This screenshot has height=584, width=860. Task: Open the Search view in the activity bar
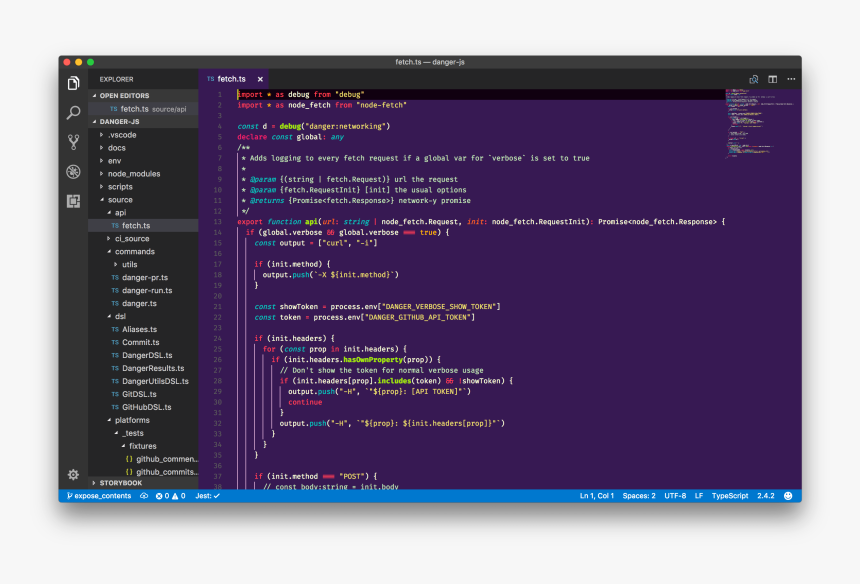[x=72, y=113]
